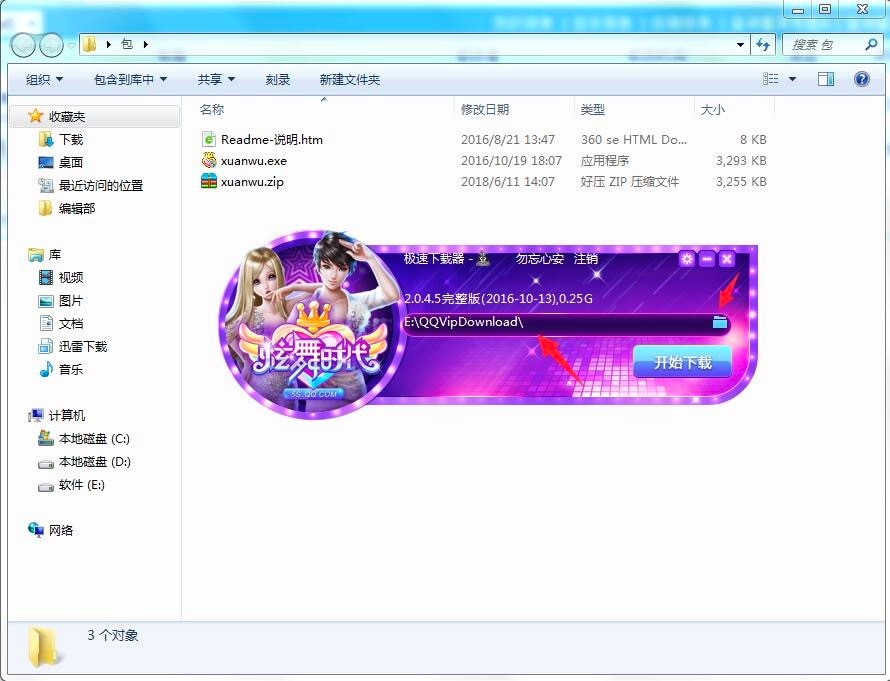Select the xuanwu.zip archive icon
890x681 pixels.
click(x=211, y=182)
